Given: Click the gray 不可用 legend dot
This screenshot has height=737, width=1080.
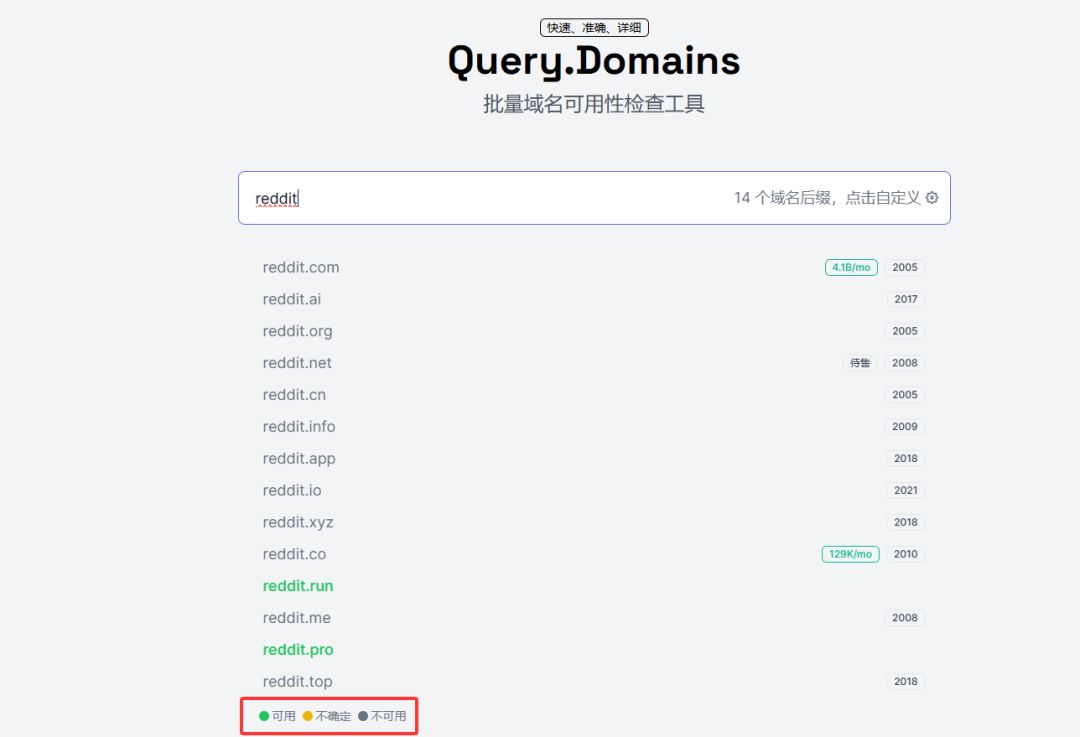Looking at the screenshot, I should (363, 716).
